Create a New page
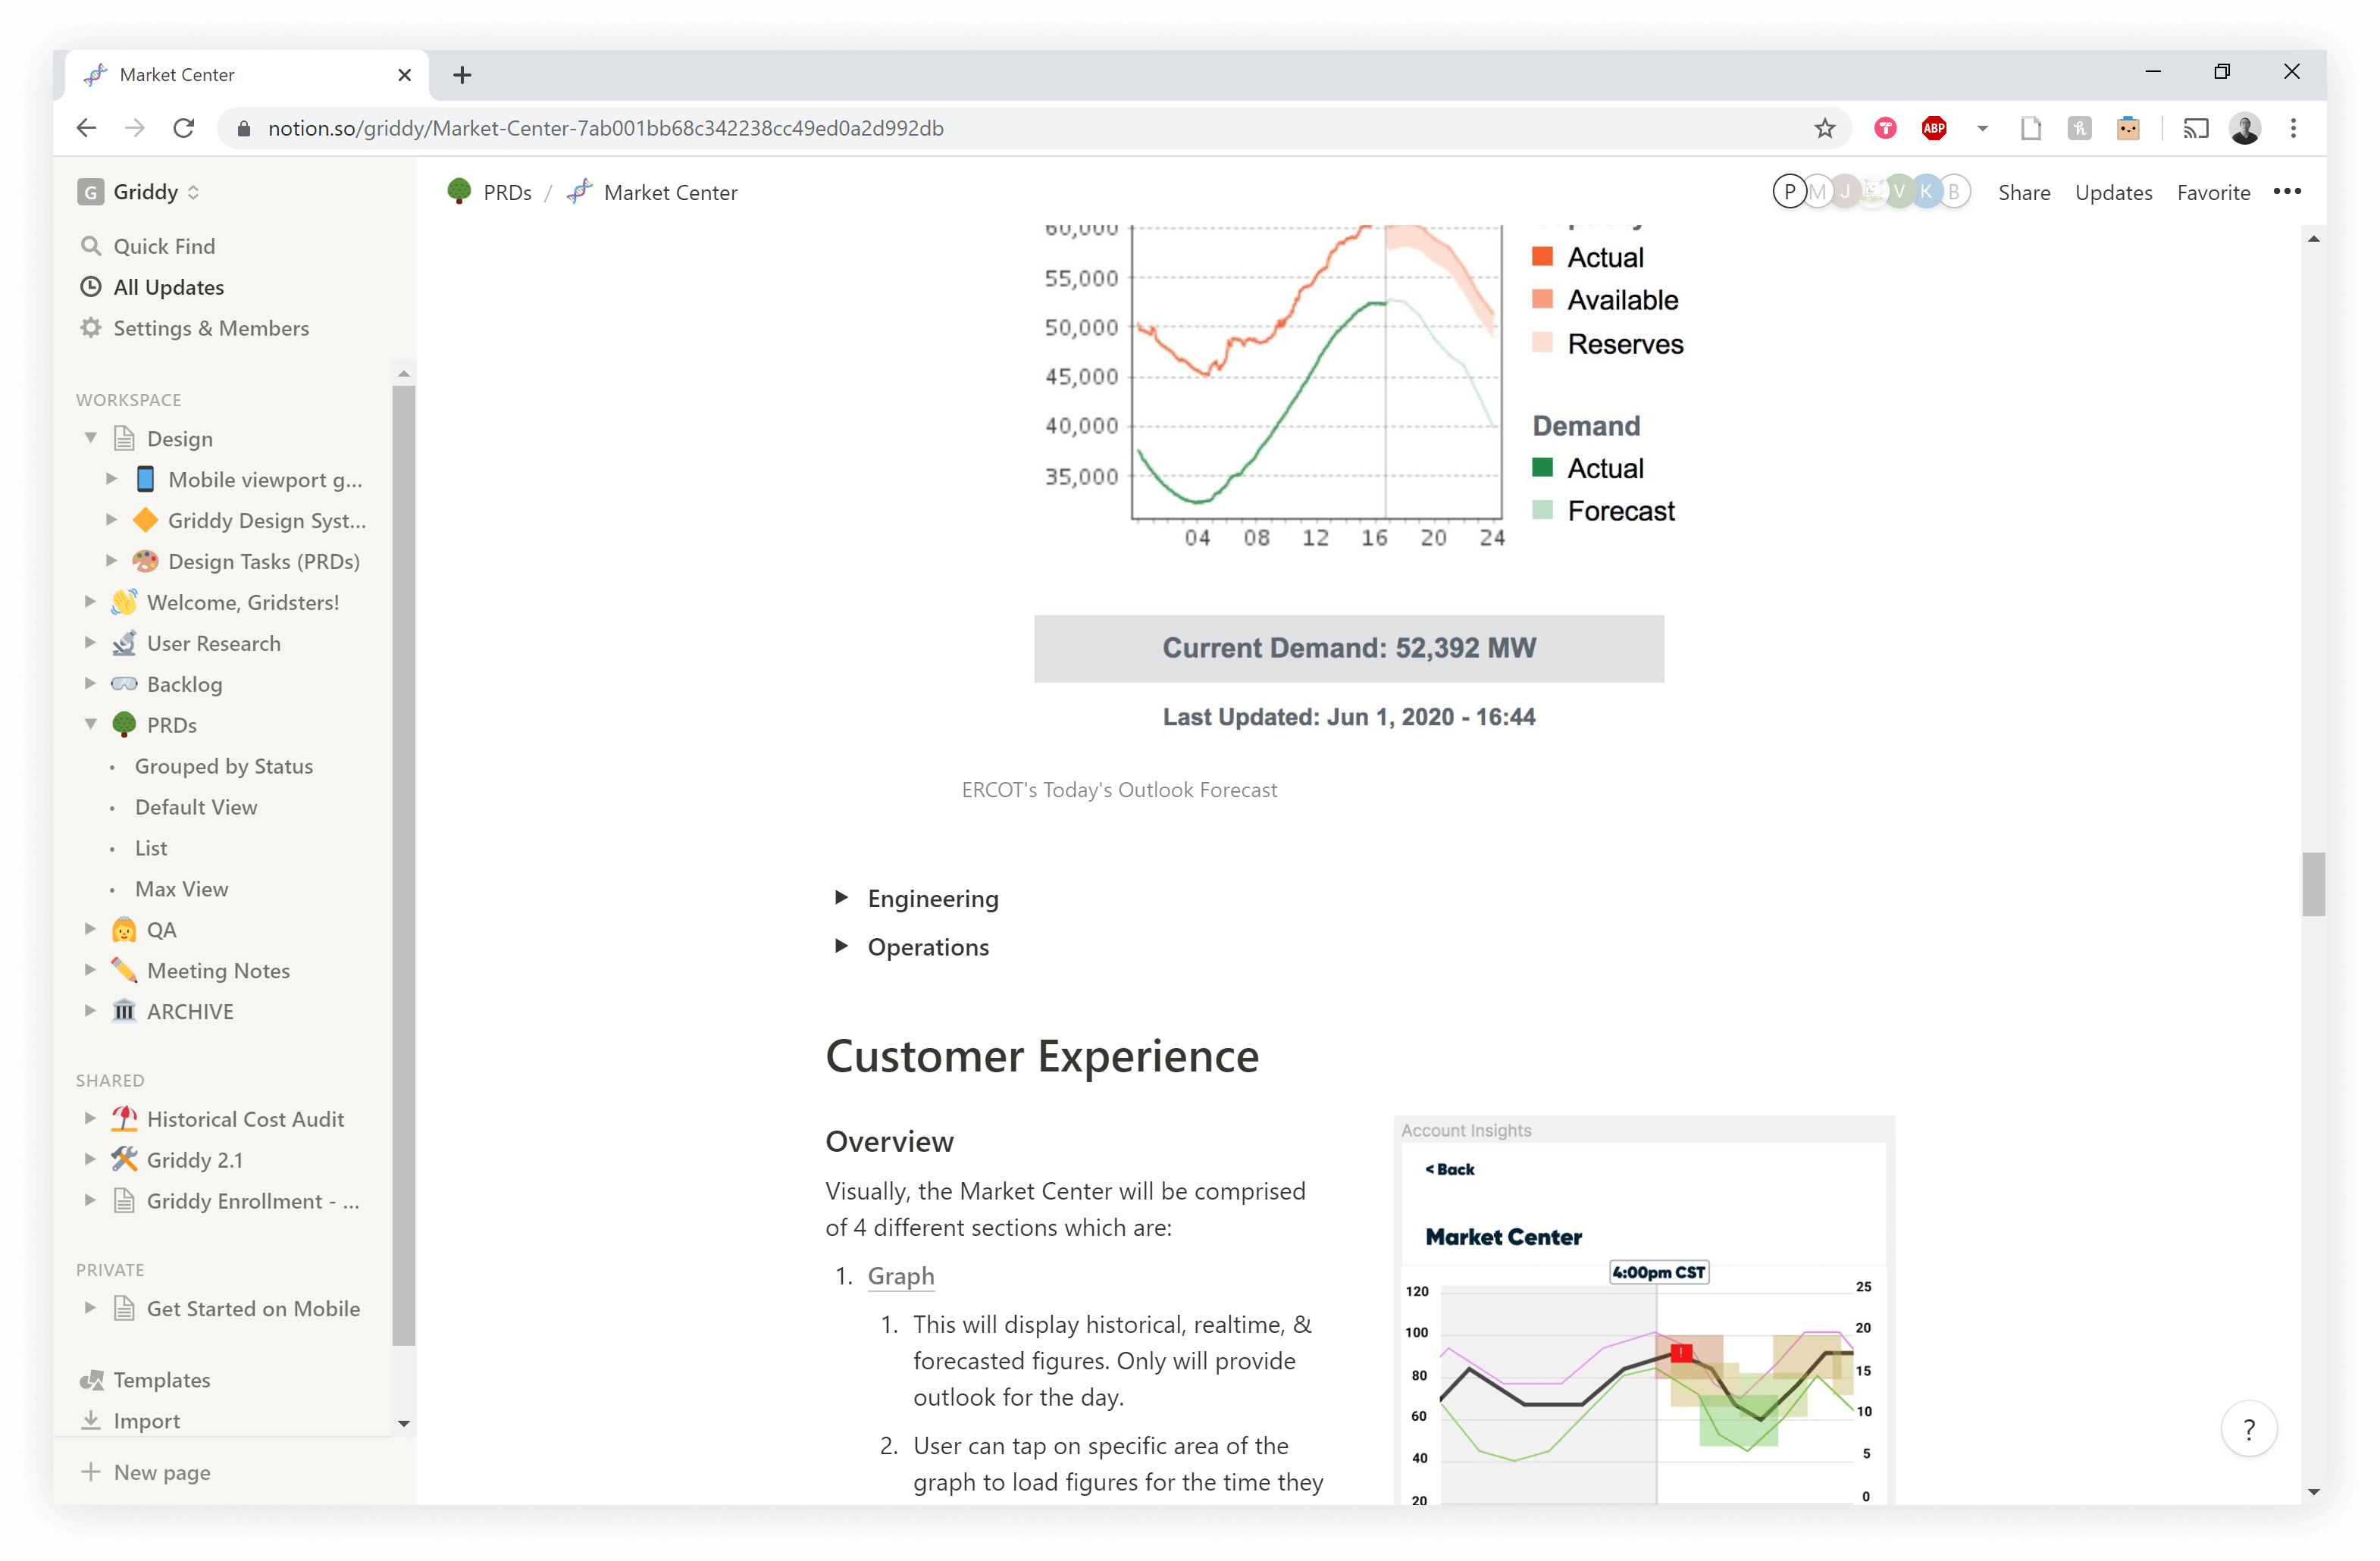The height and width of the screenshot is (1561, 2380). tap(162, 1472)
